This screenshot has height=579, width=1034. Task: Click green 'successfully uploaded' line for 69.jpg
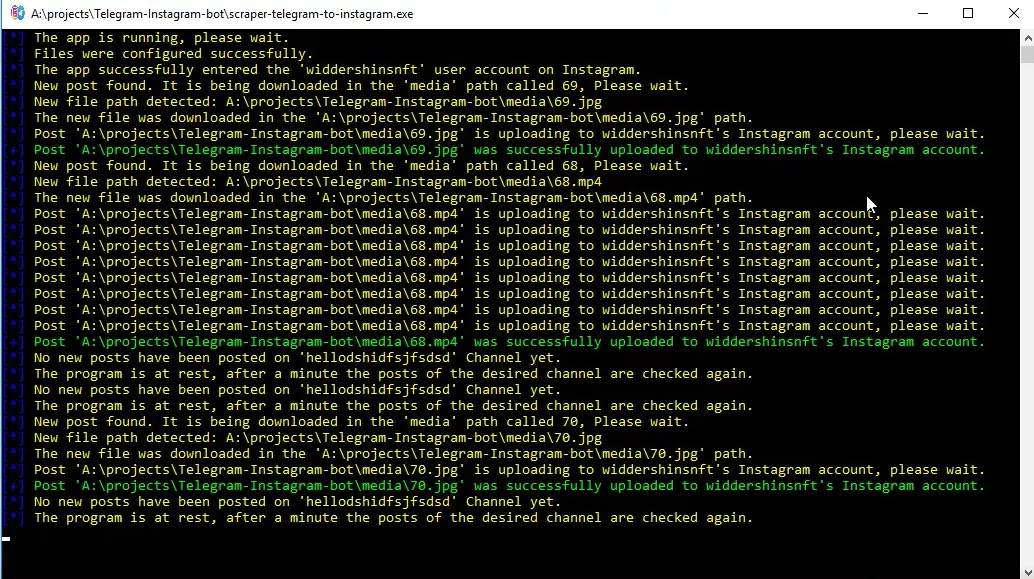coord(509,150)
